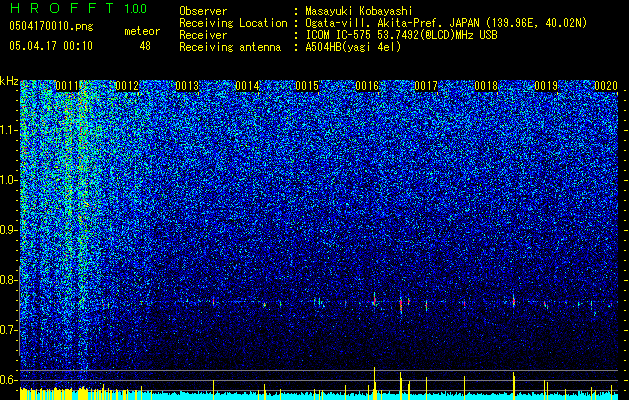Click the meteor count 48

[x=145, y=46]
